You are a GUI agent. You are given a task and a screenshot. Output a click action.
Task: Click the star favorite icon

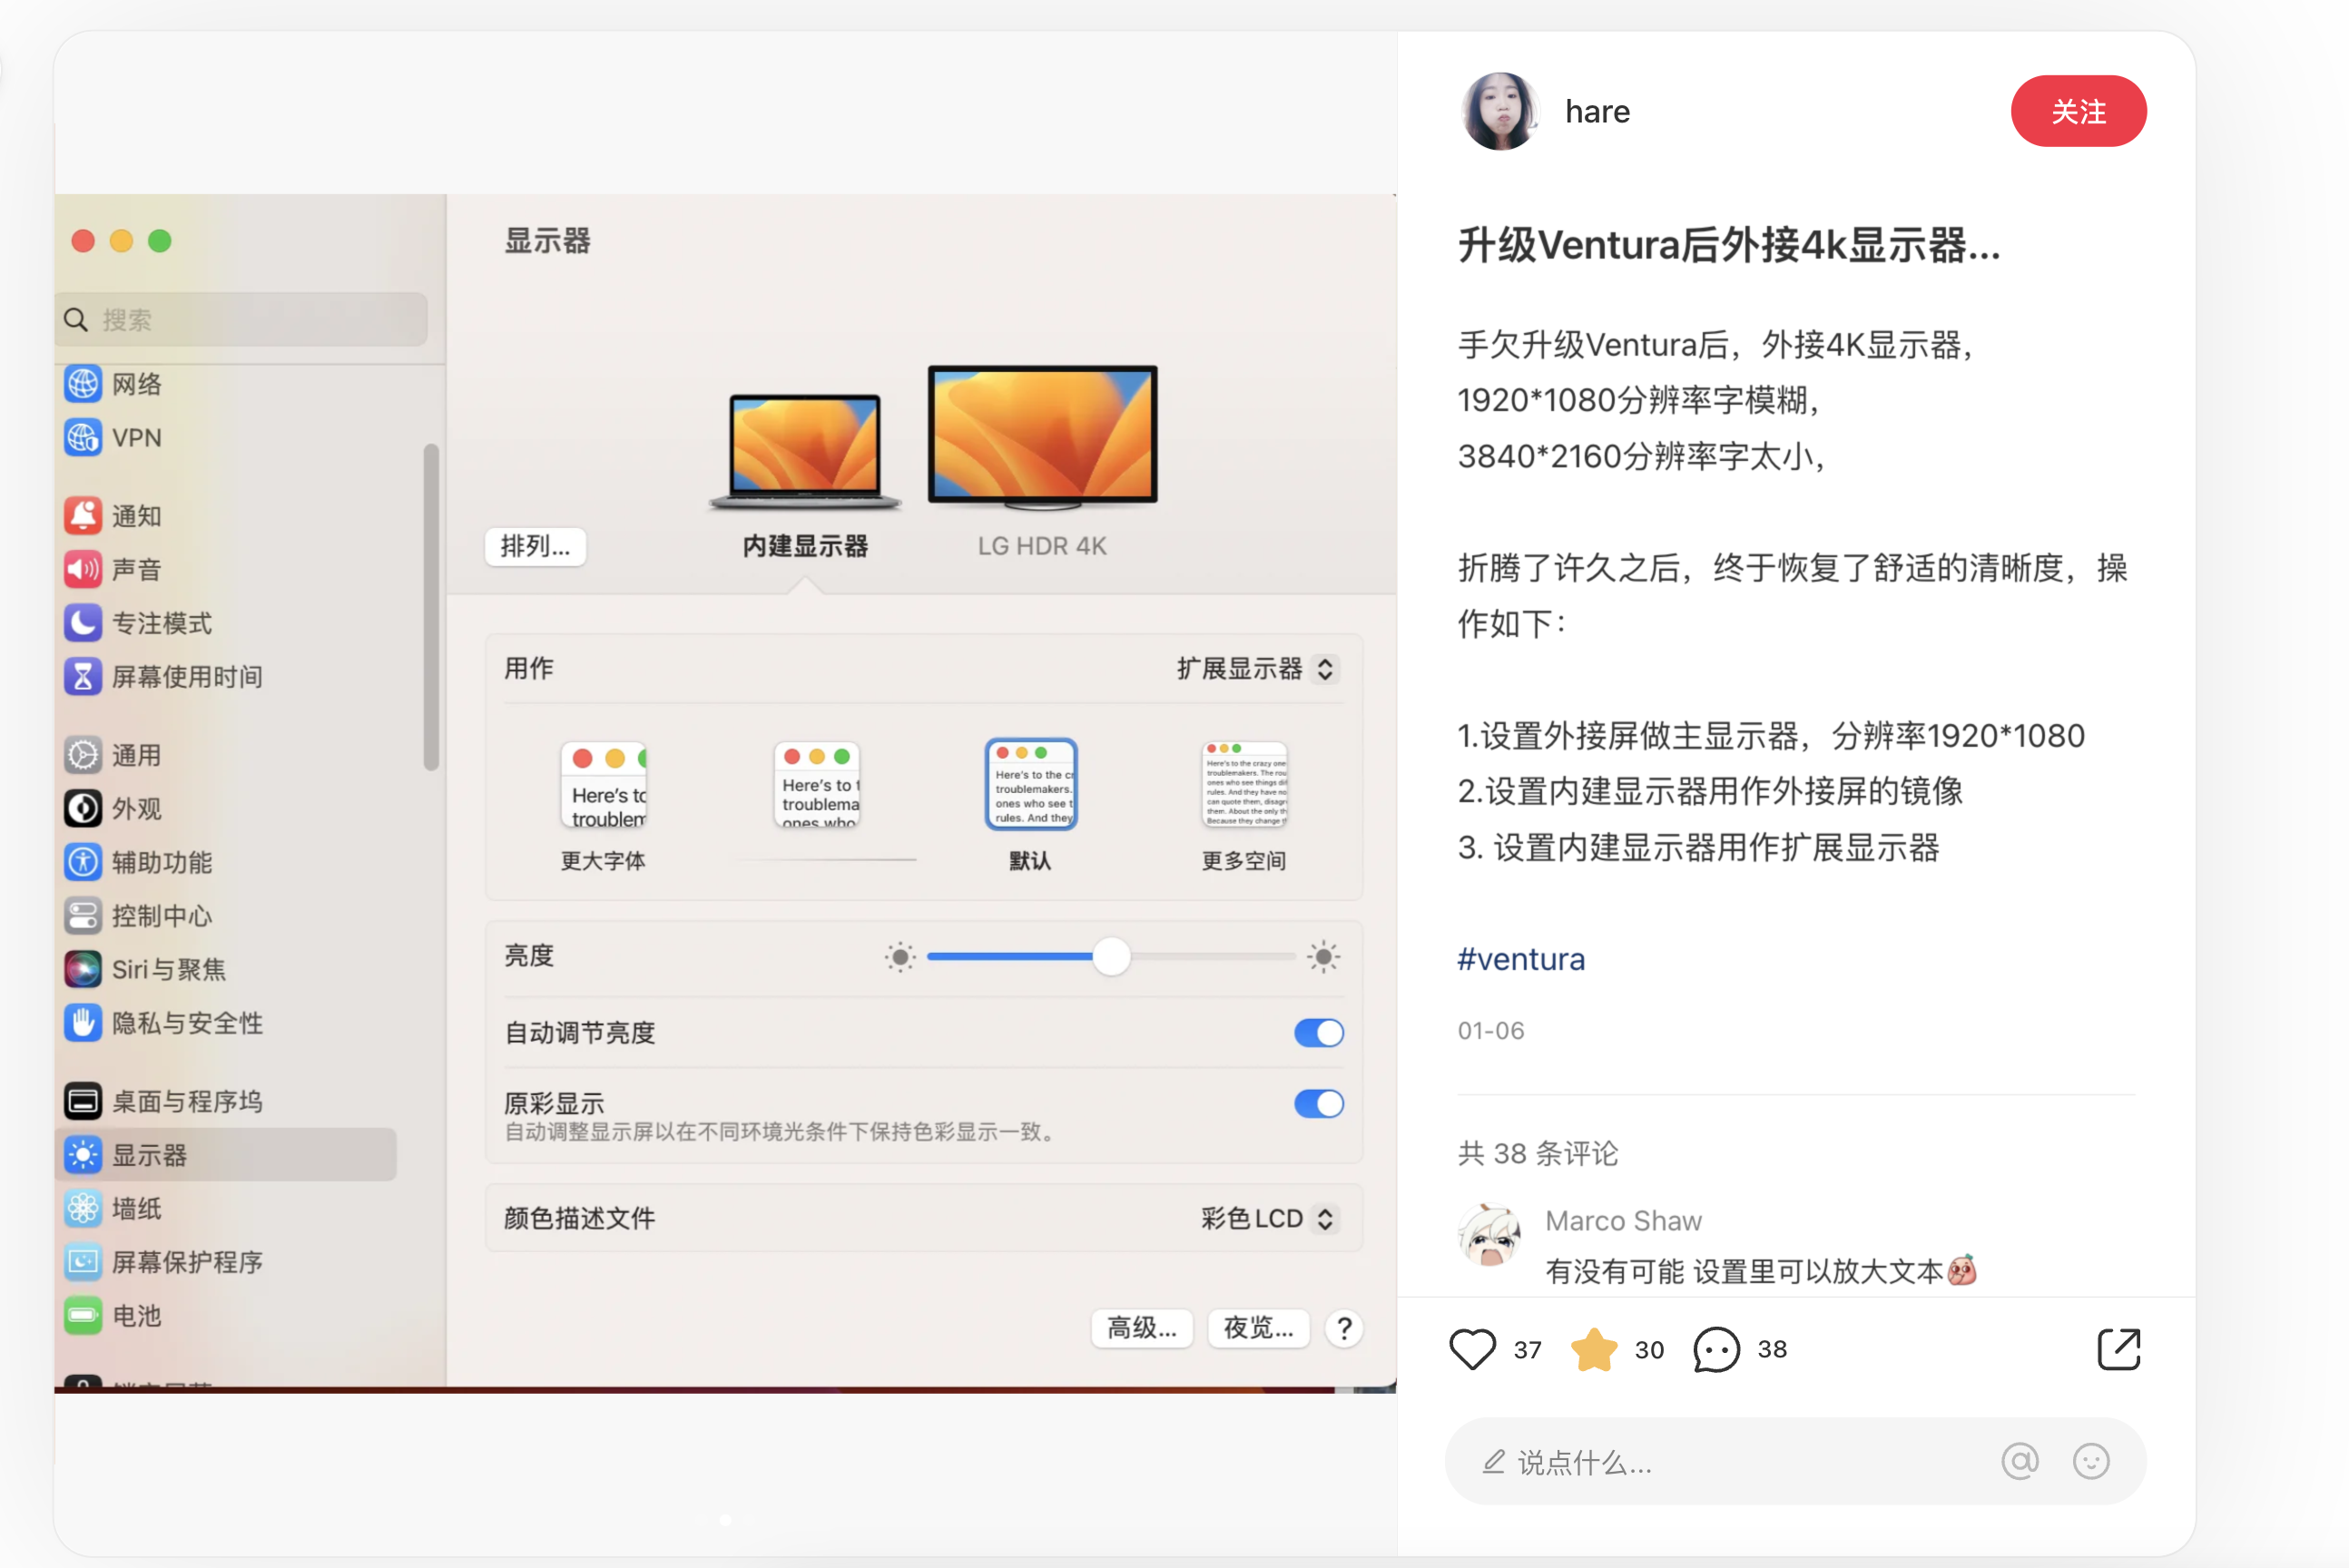click(x=1593, y=1349)
